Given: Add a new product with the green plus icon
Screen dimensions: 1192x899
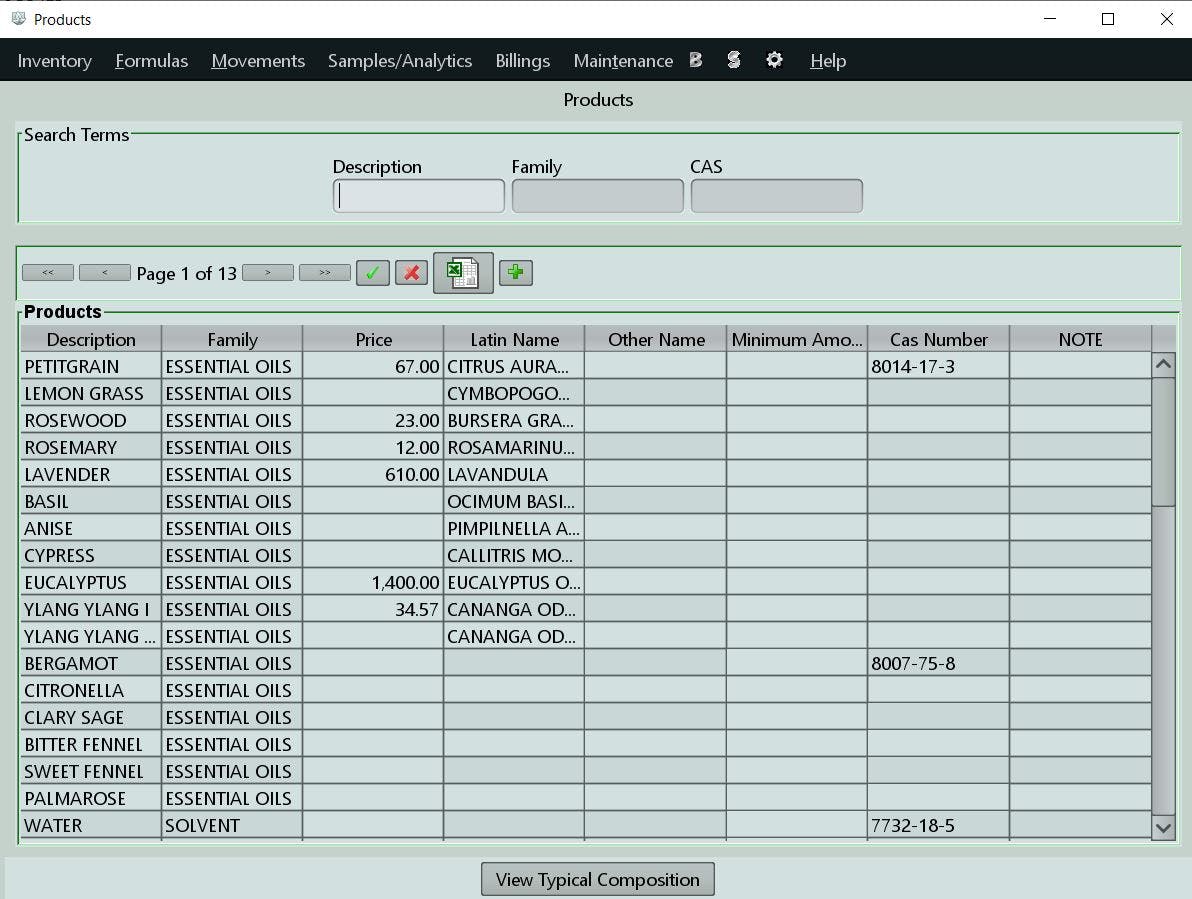Looking at the screenshot, I should (x=515, y=273).
